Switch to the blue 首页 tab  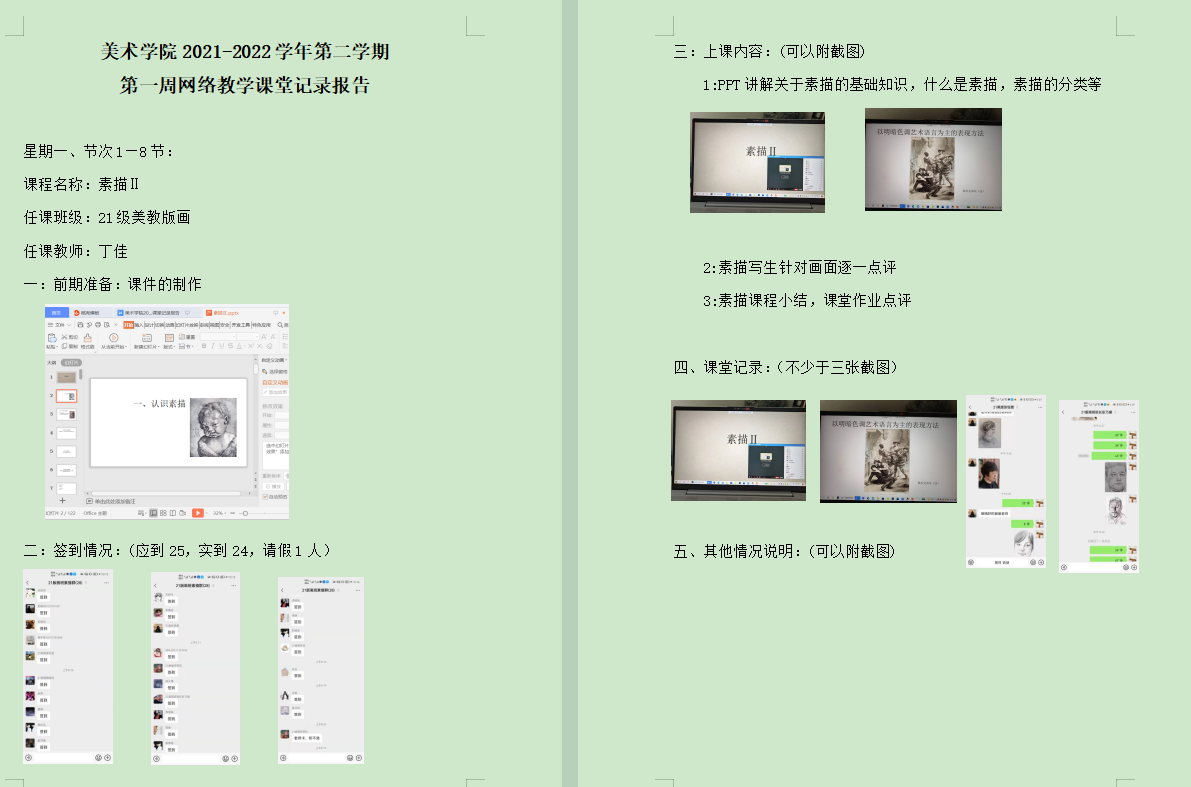(57, 312)
